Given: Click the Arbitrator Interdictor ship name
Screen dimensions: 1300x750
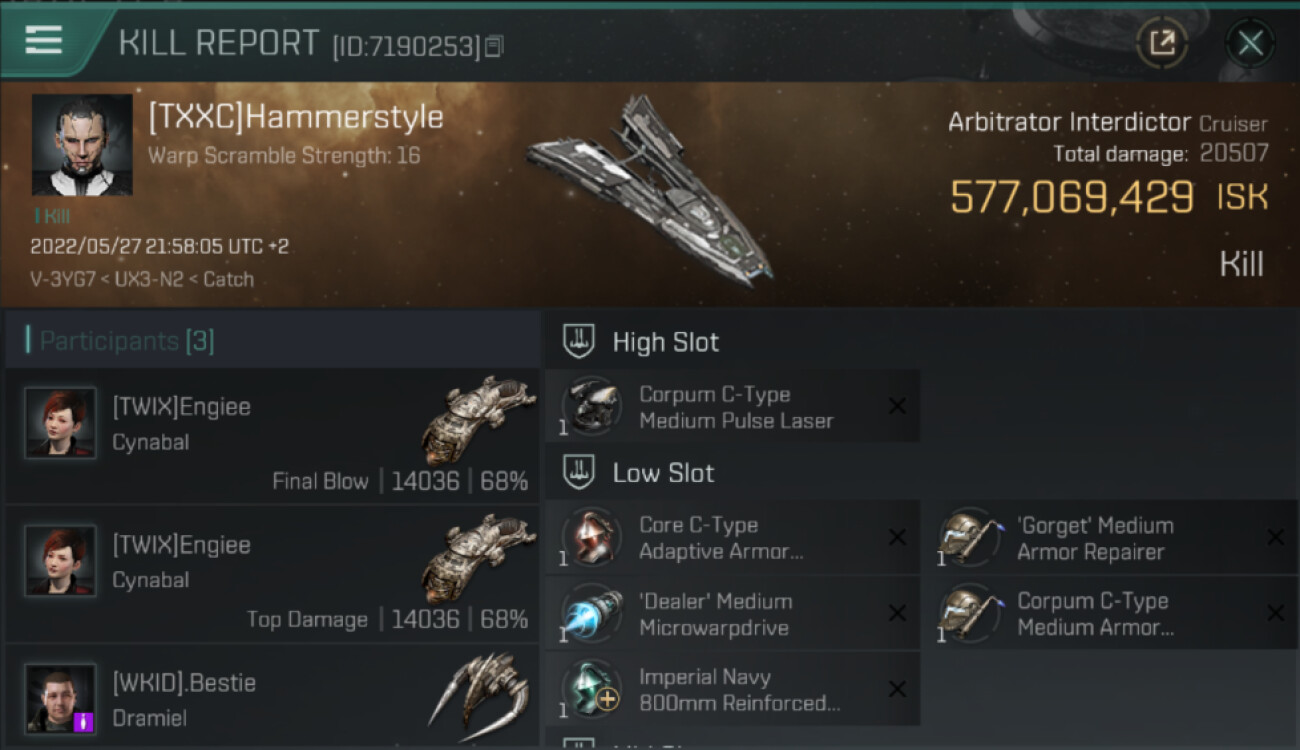Looking at the screenshot, I should 1069,123.
